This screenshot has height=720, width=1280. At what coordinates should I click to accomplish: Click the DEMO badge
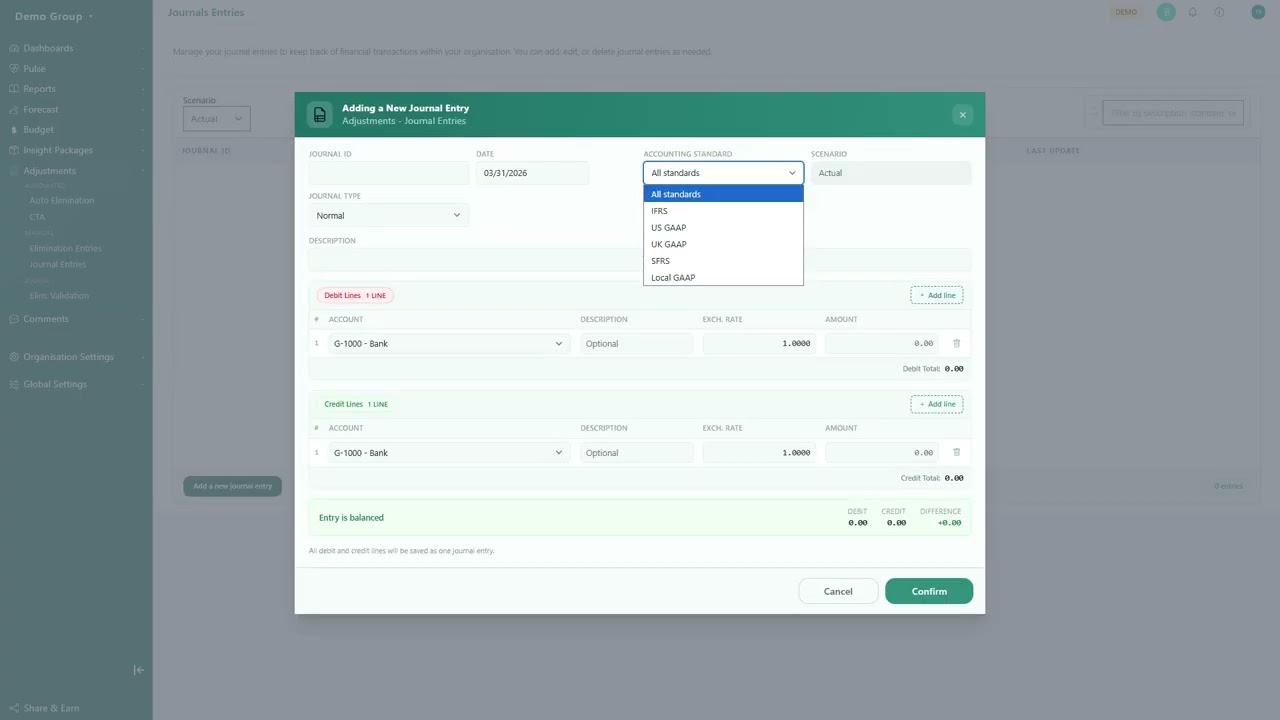pyautogui.click(x=1126, y=12)
